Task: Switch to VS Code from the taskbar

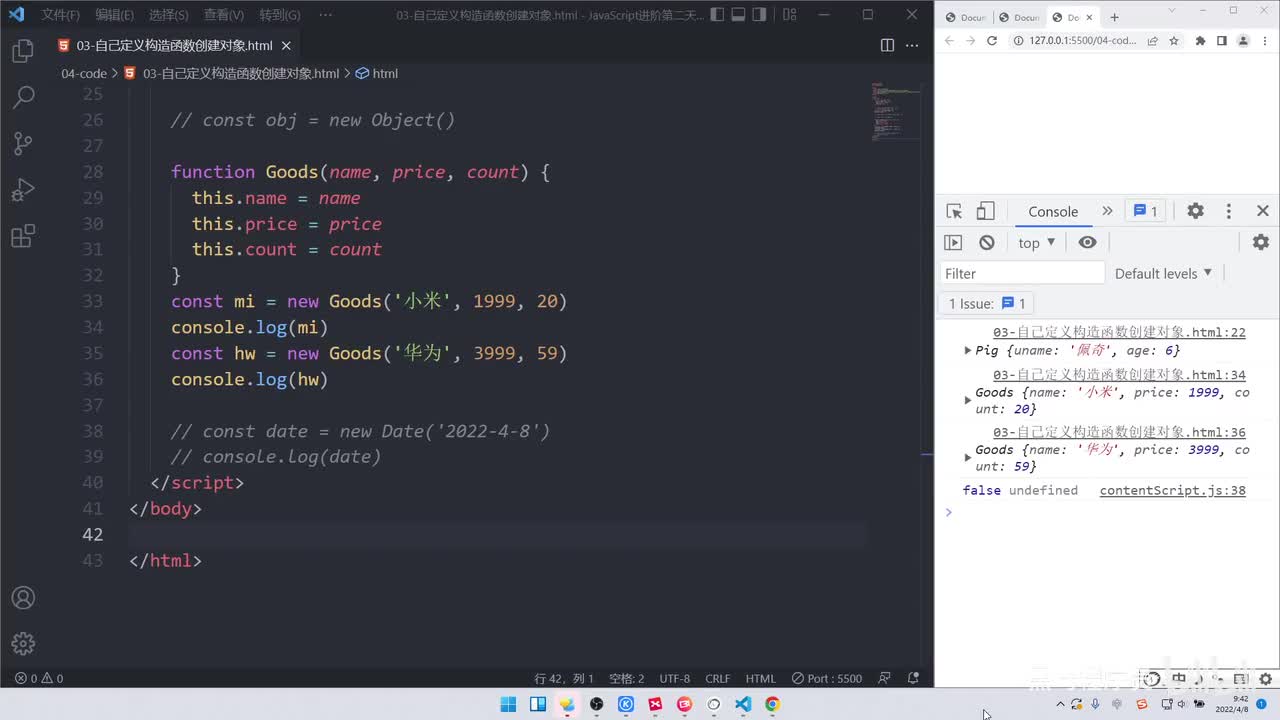Action: coord(743,704)
